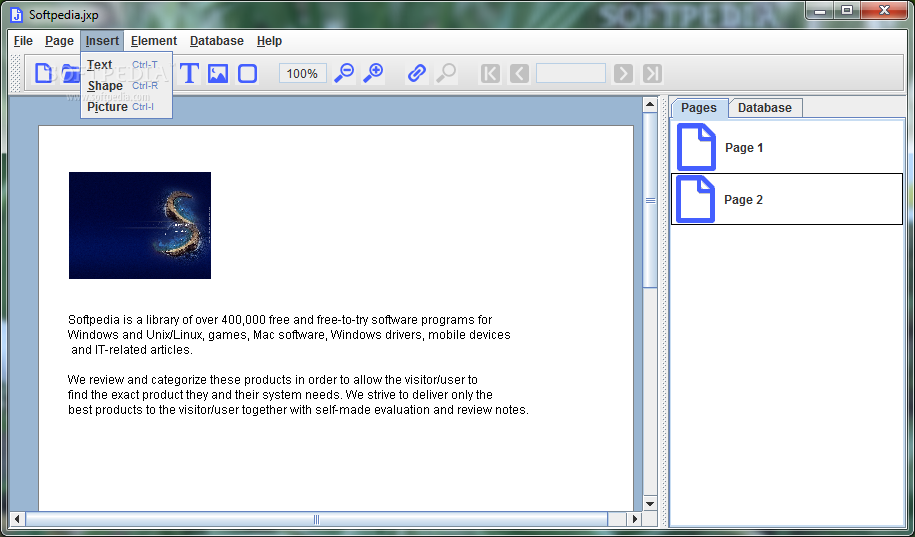This screenshot has width=915, height=537.
Task: Click the horizontal scrollbar left arrow
Action: [x=17, y=518]
